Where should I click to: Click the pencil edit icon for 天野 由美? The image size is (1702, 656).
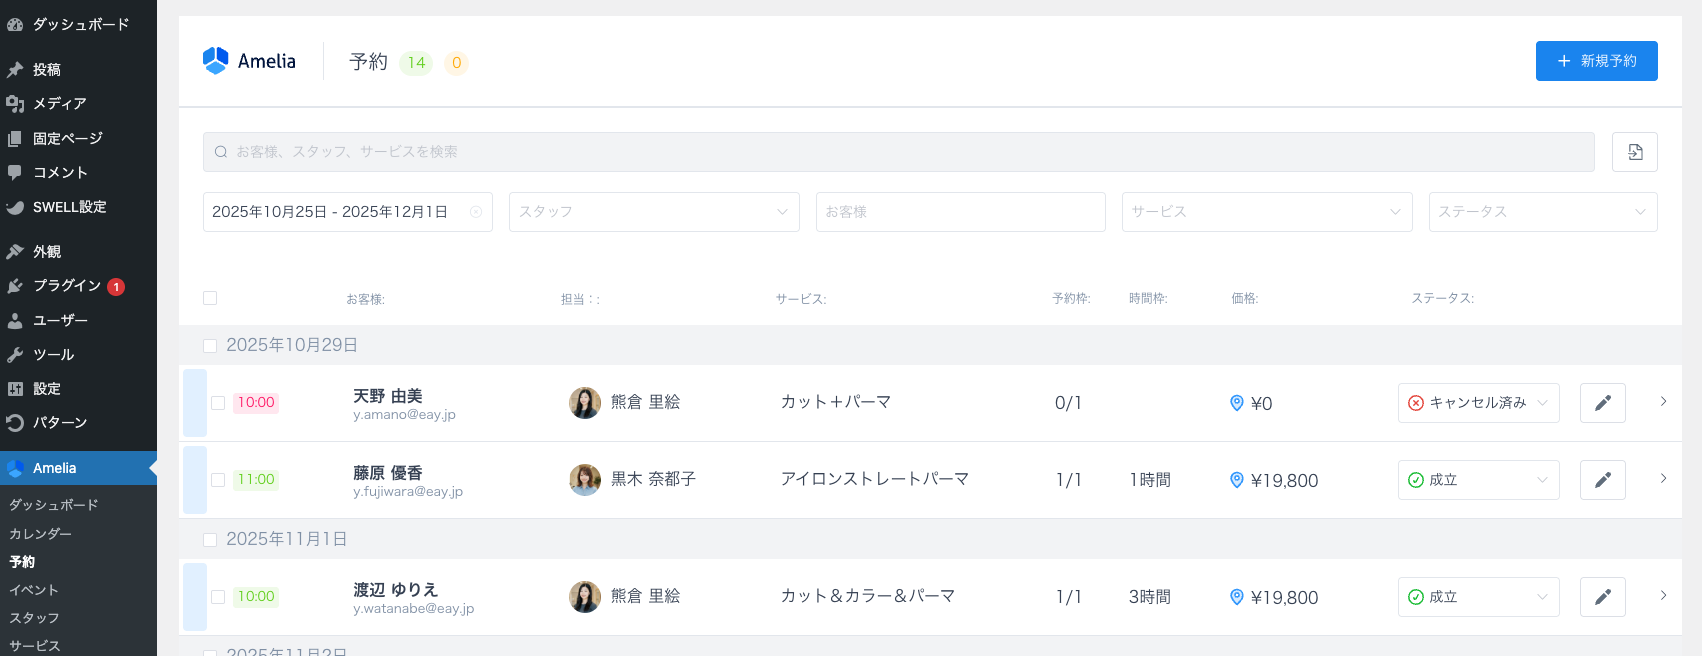1602,403
